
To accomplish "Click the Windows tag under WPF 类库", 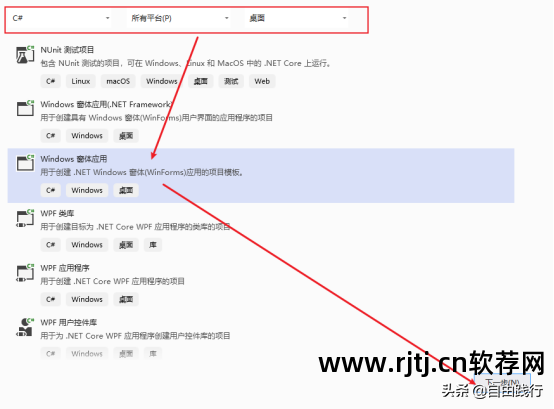I will point(87,245).
